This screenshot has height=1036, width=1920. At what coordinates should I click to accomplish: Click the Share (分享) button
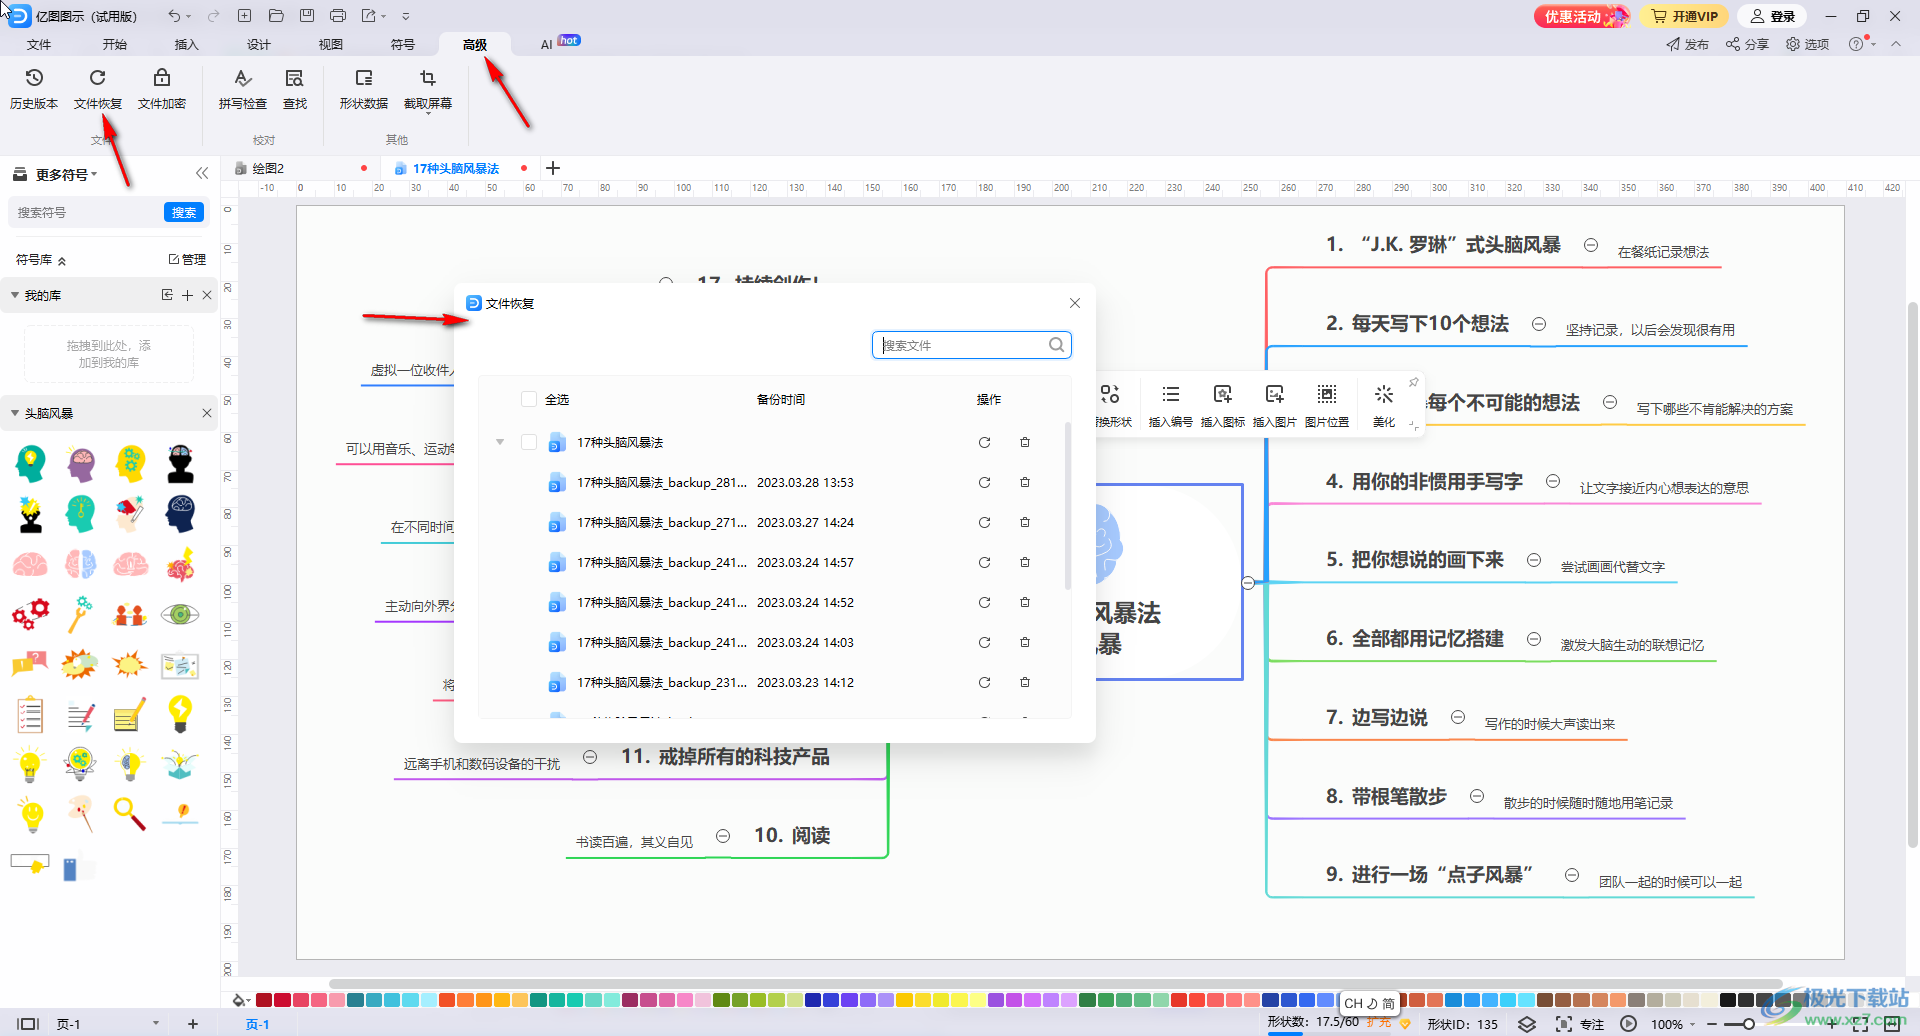(1747, 44)
